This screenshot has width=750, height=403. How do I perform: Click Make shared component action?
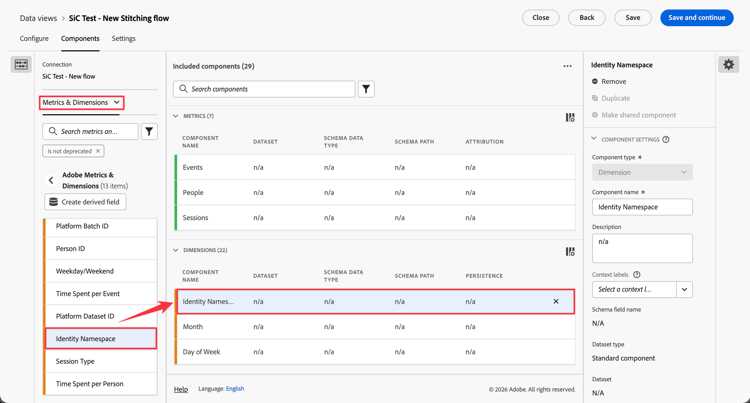pos(634,115)
